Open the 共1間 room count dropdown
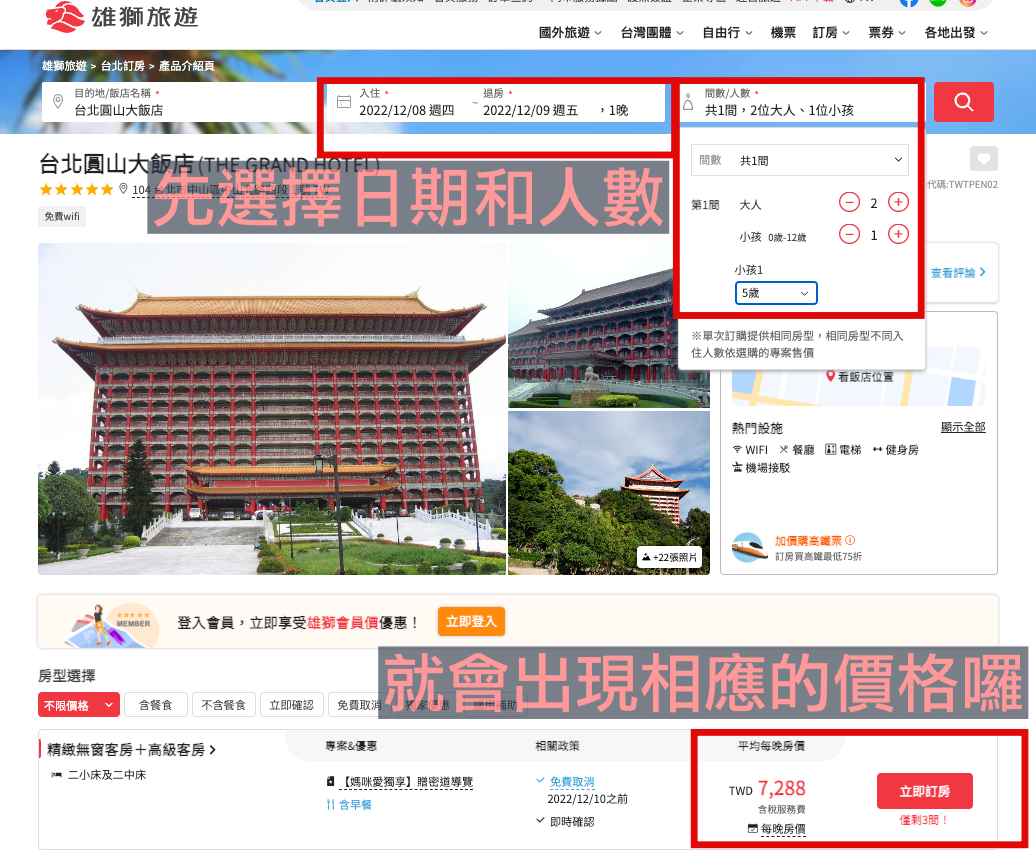Screen dimensions: 1036x858 [x=799, y=160]
